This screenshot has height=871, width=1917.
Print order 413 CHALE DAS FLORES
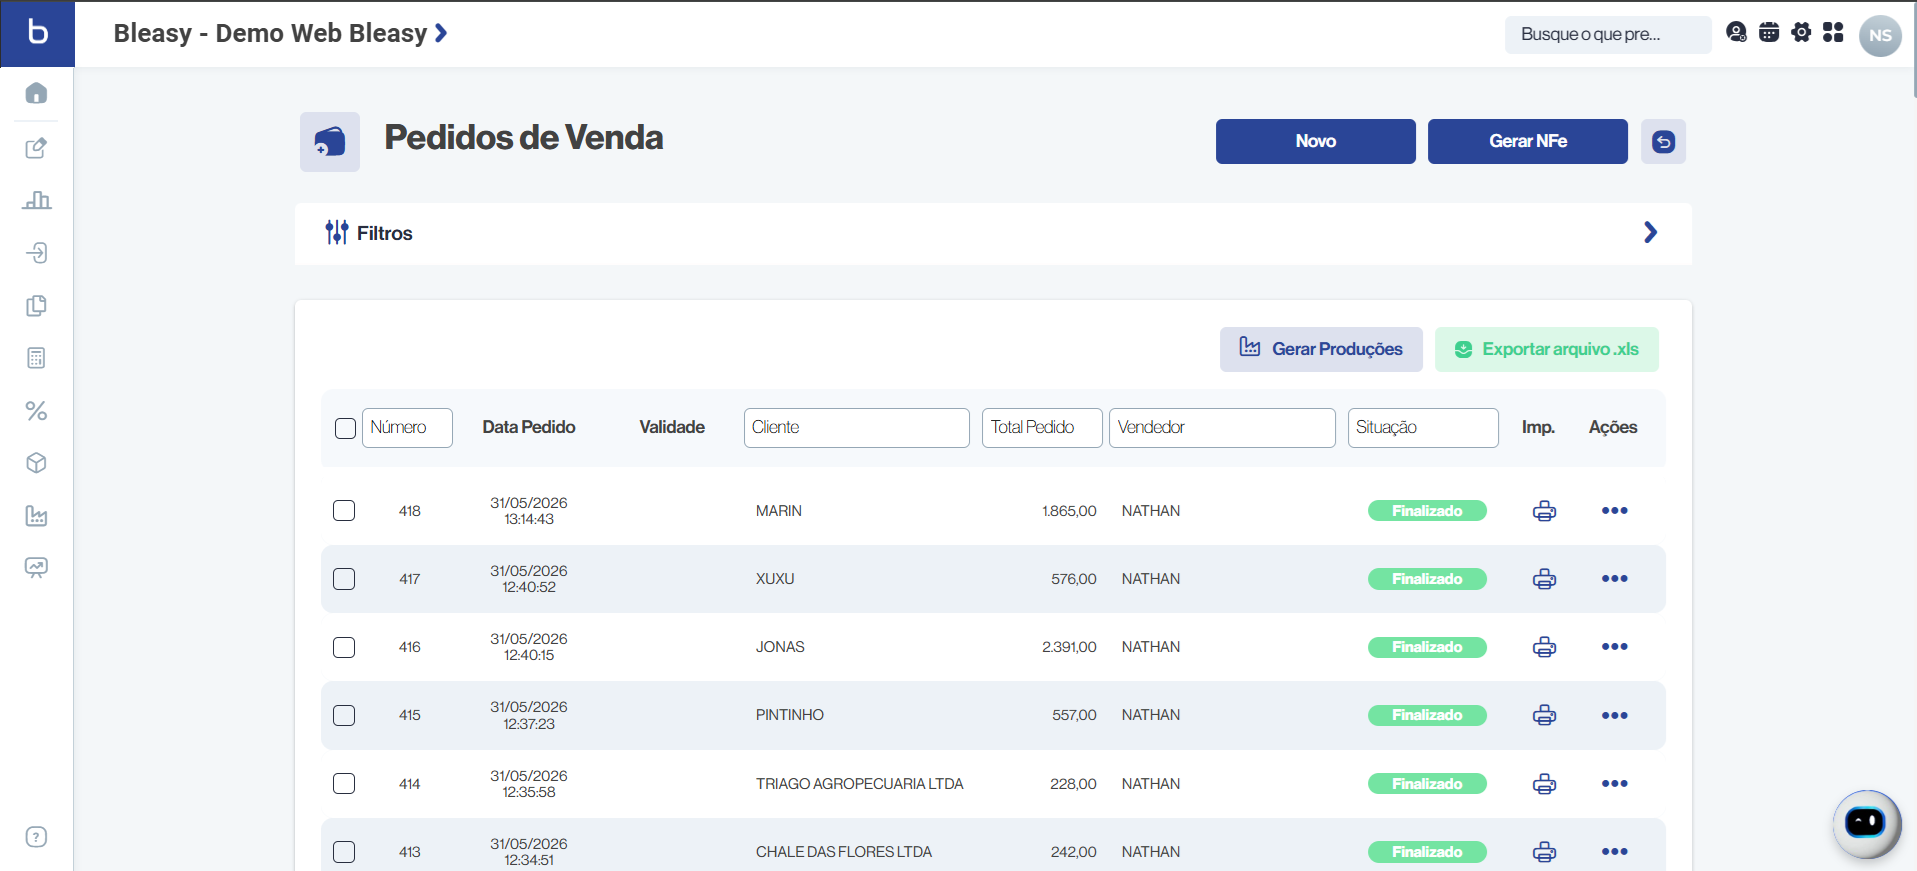pos(1544,852)
